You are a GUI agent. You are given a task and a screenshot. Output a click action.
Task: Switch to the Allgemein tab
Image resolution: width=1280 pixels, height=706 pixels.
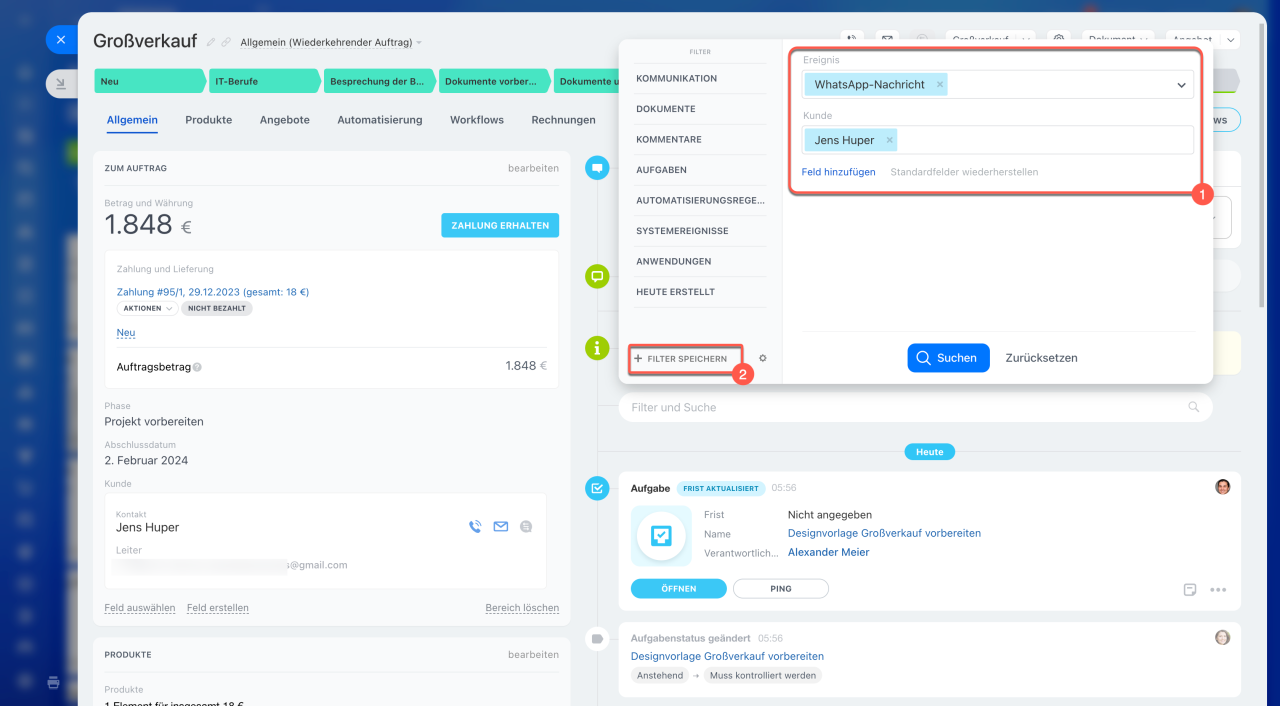[132, 120]
